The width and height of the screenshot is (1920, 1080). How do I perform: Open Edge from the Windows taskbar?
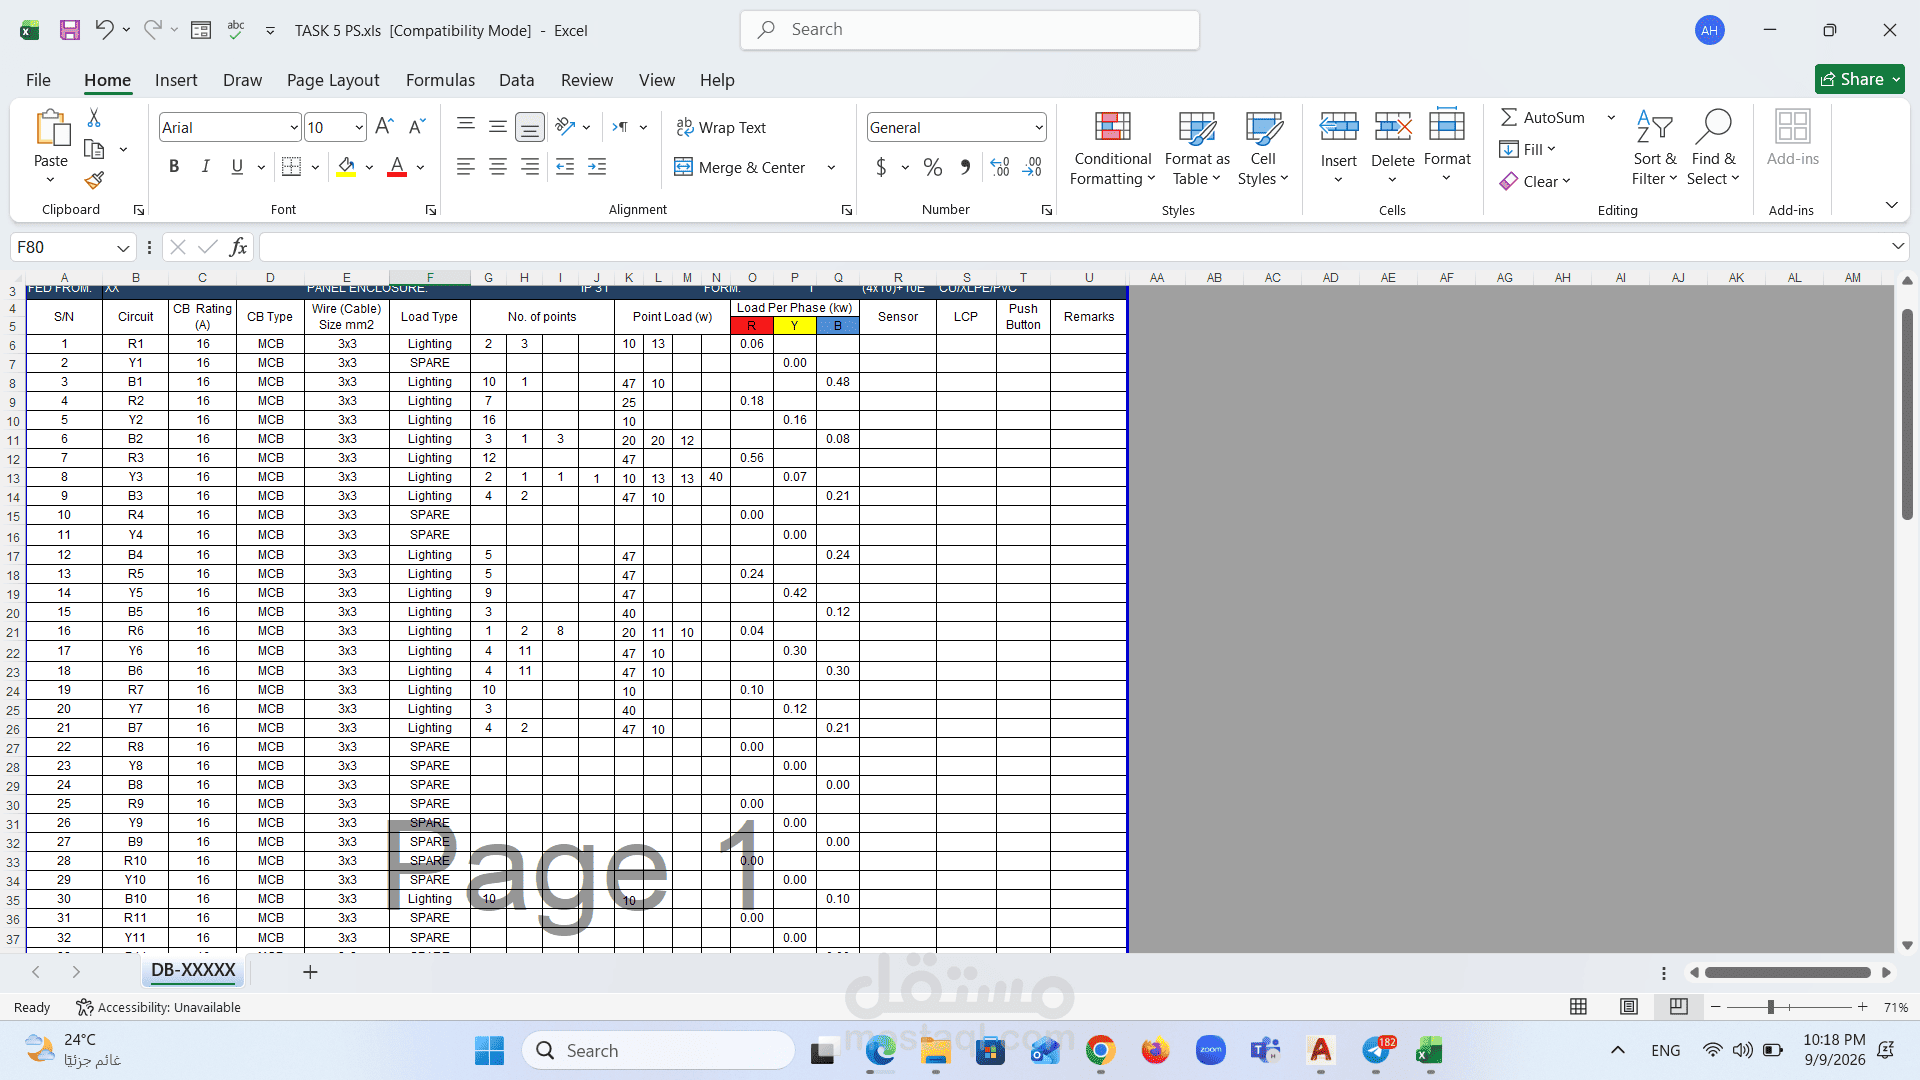pos(880,1051)
